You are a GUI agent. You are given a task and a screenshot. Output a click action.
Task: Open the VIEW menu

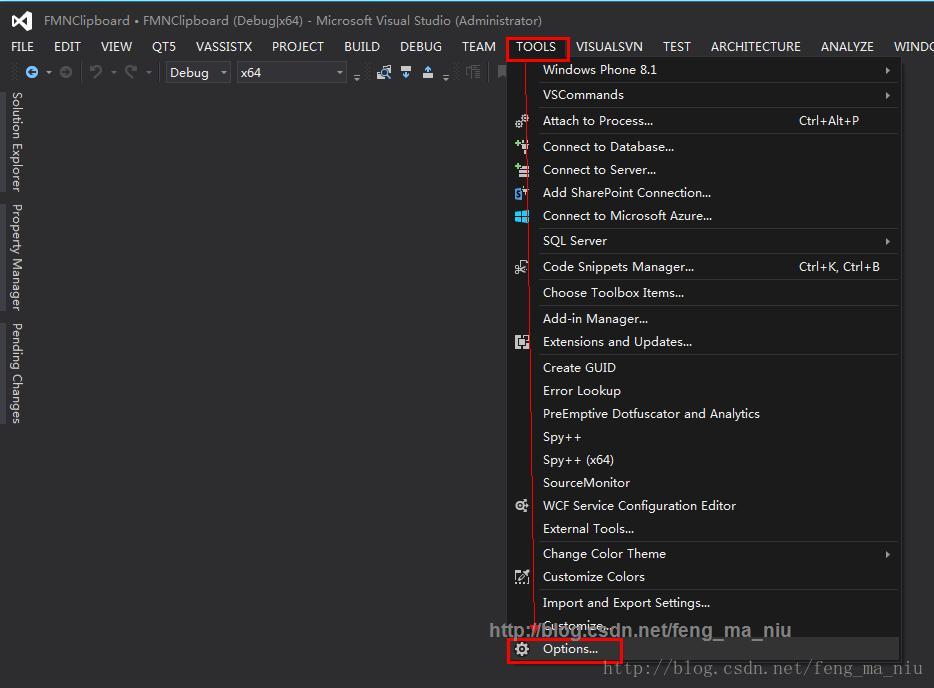point(116,46)
